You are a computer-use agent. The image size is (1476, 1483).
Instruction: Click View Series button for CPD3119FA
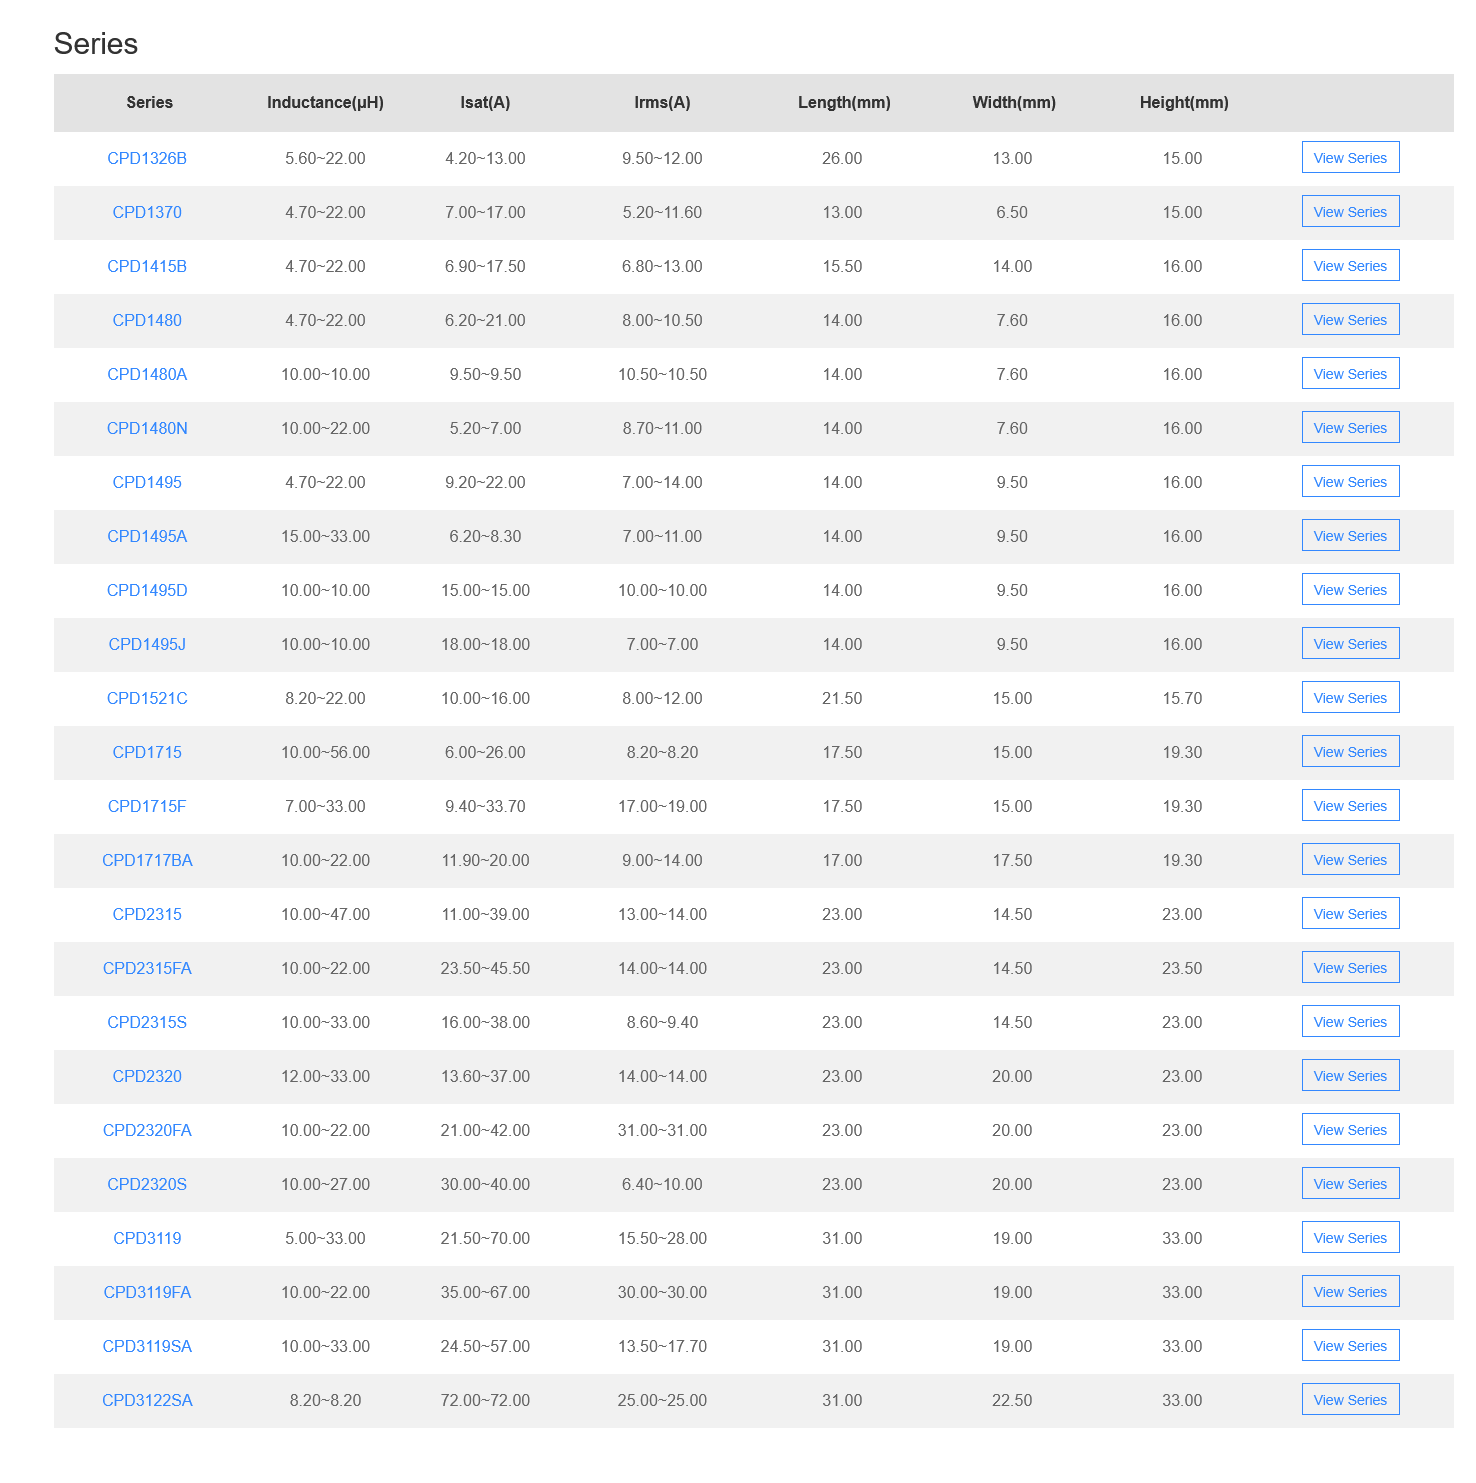1350,1291
